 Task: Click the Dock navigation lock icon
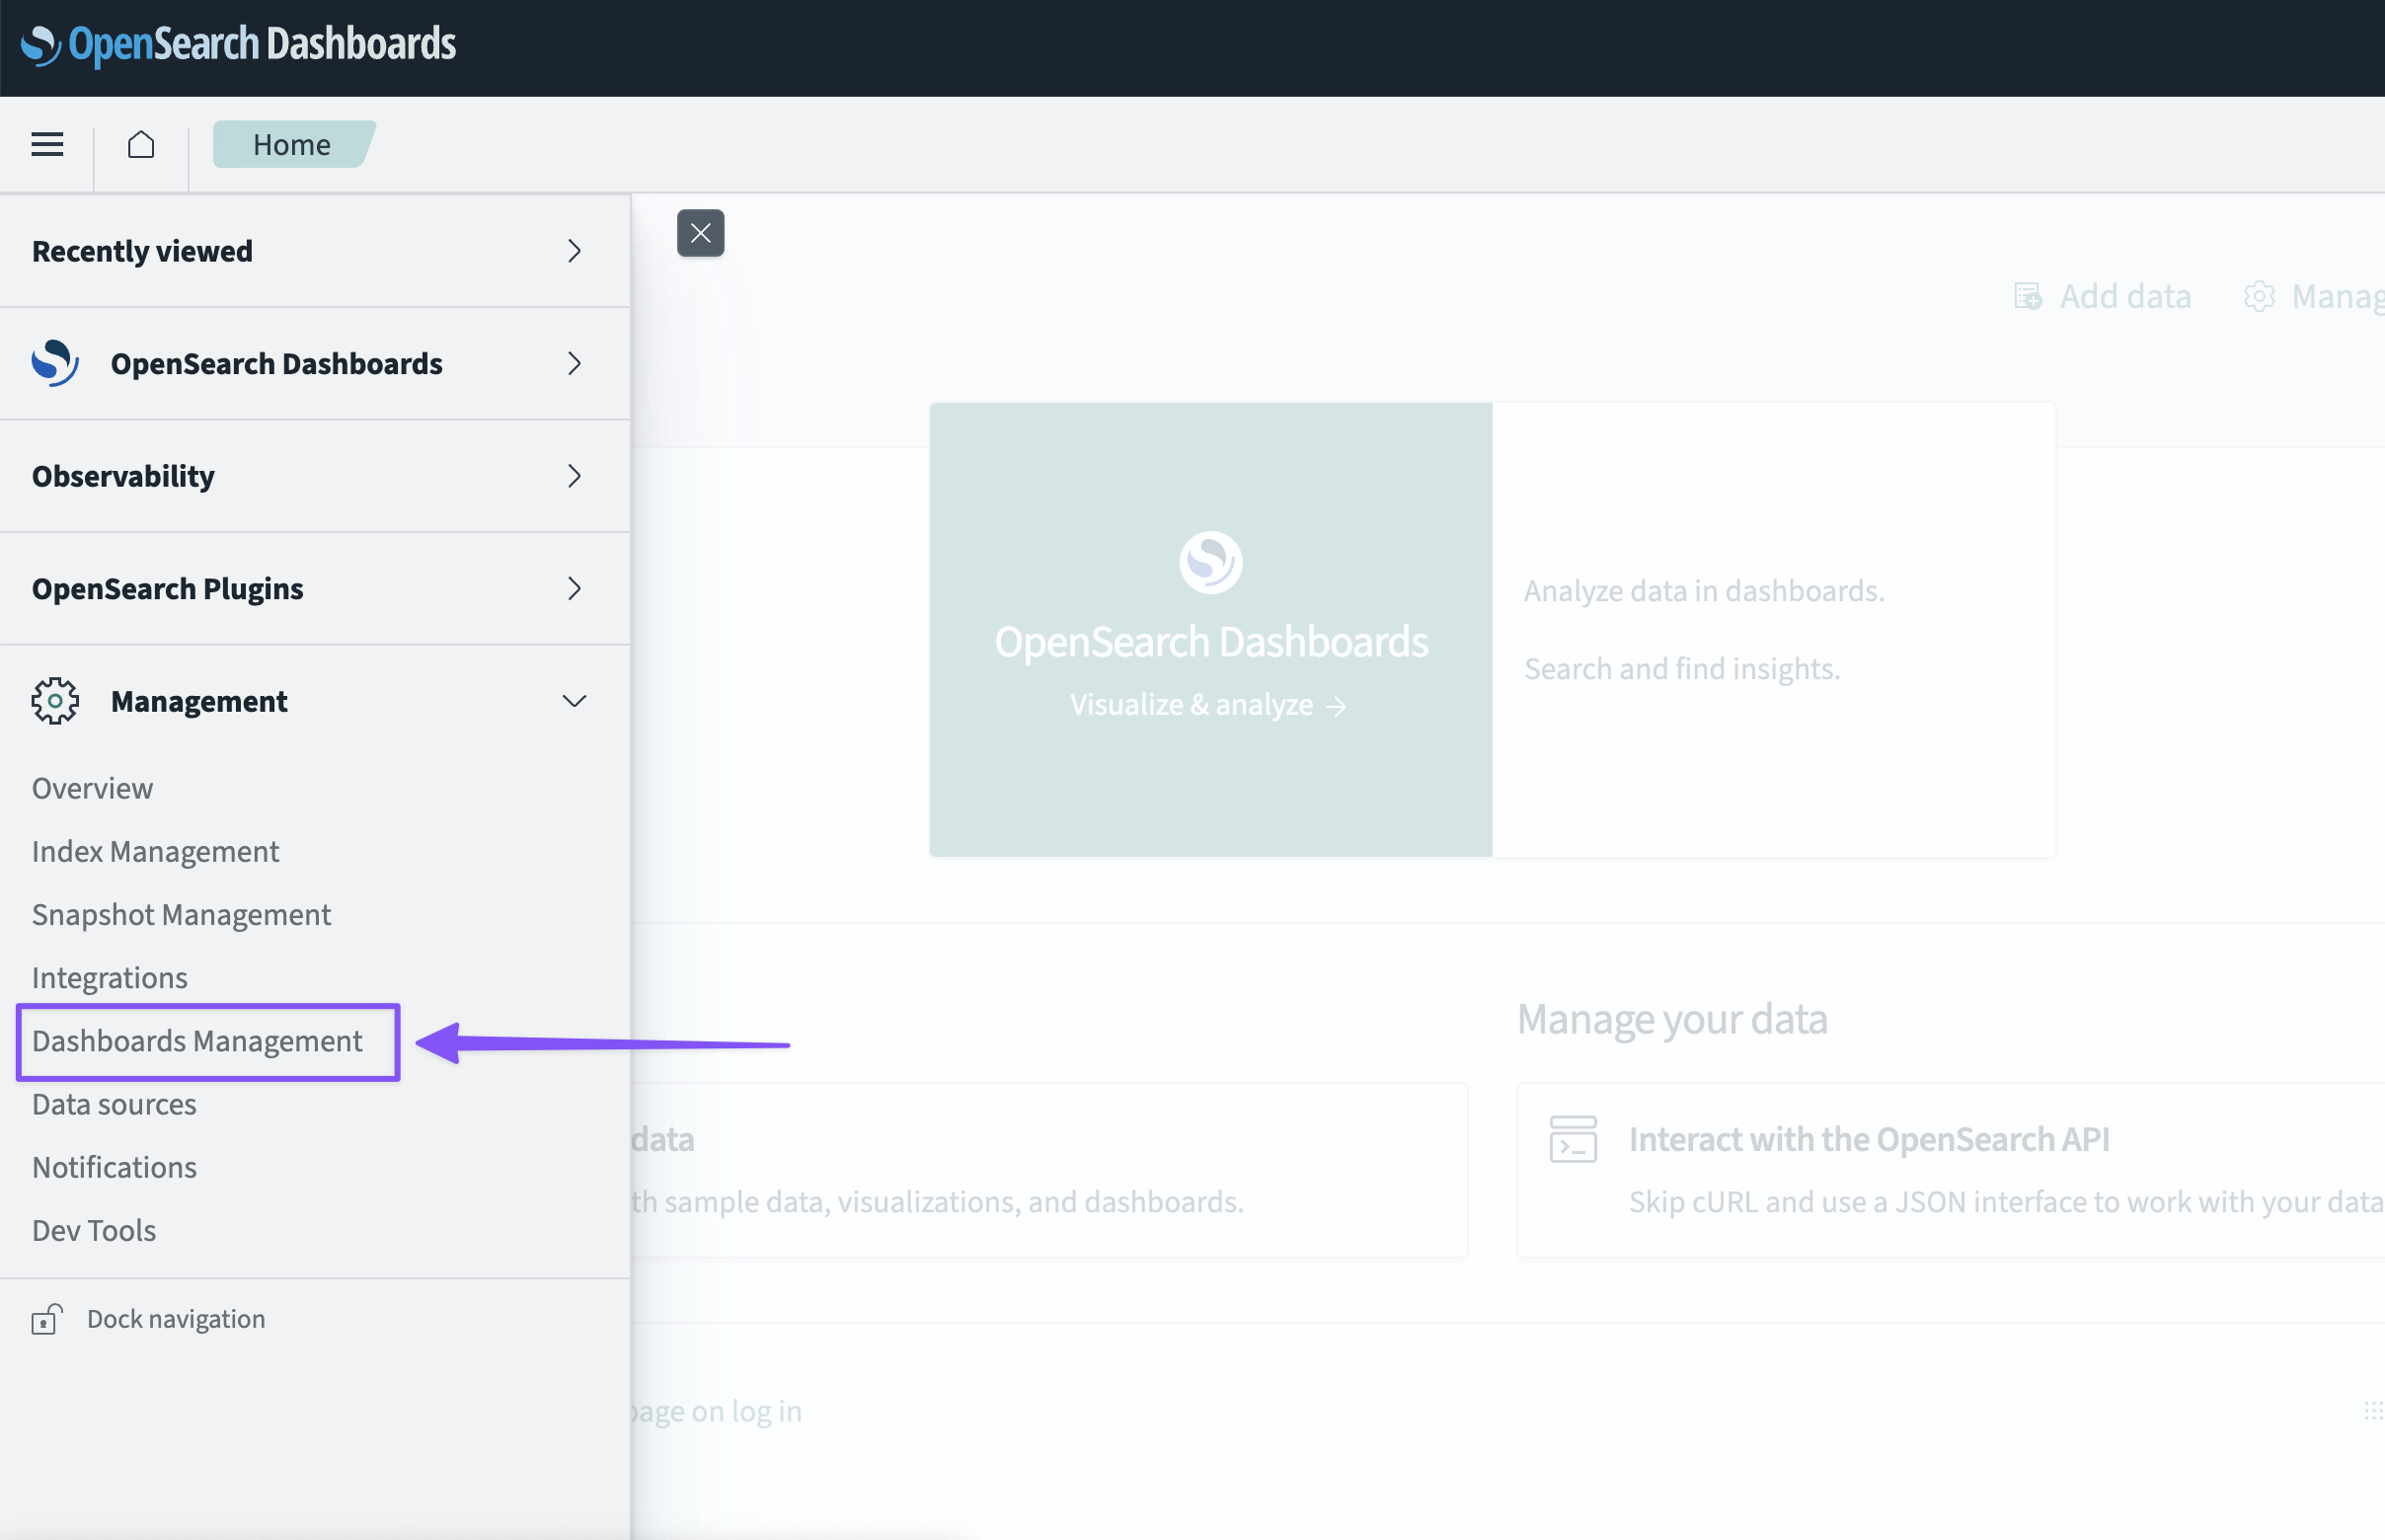click(x=46, y=1319)
